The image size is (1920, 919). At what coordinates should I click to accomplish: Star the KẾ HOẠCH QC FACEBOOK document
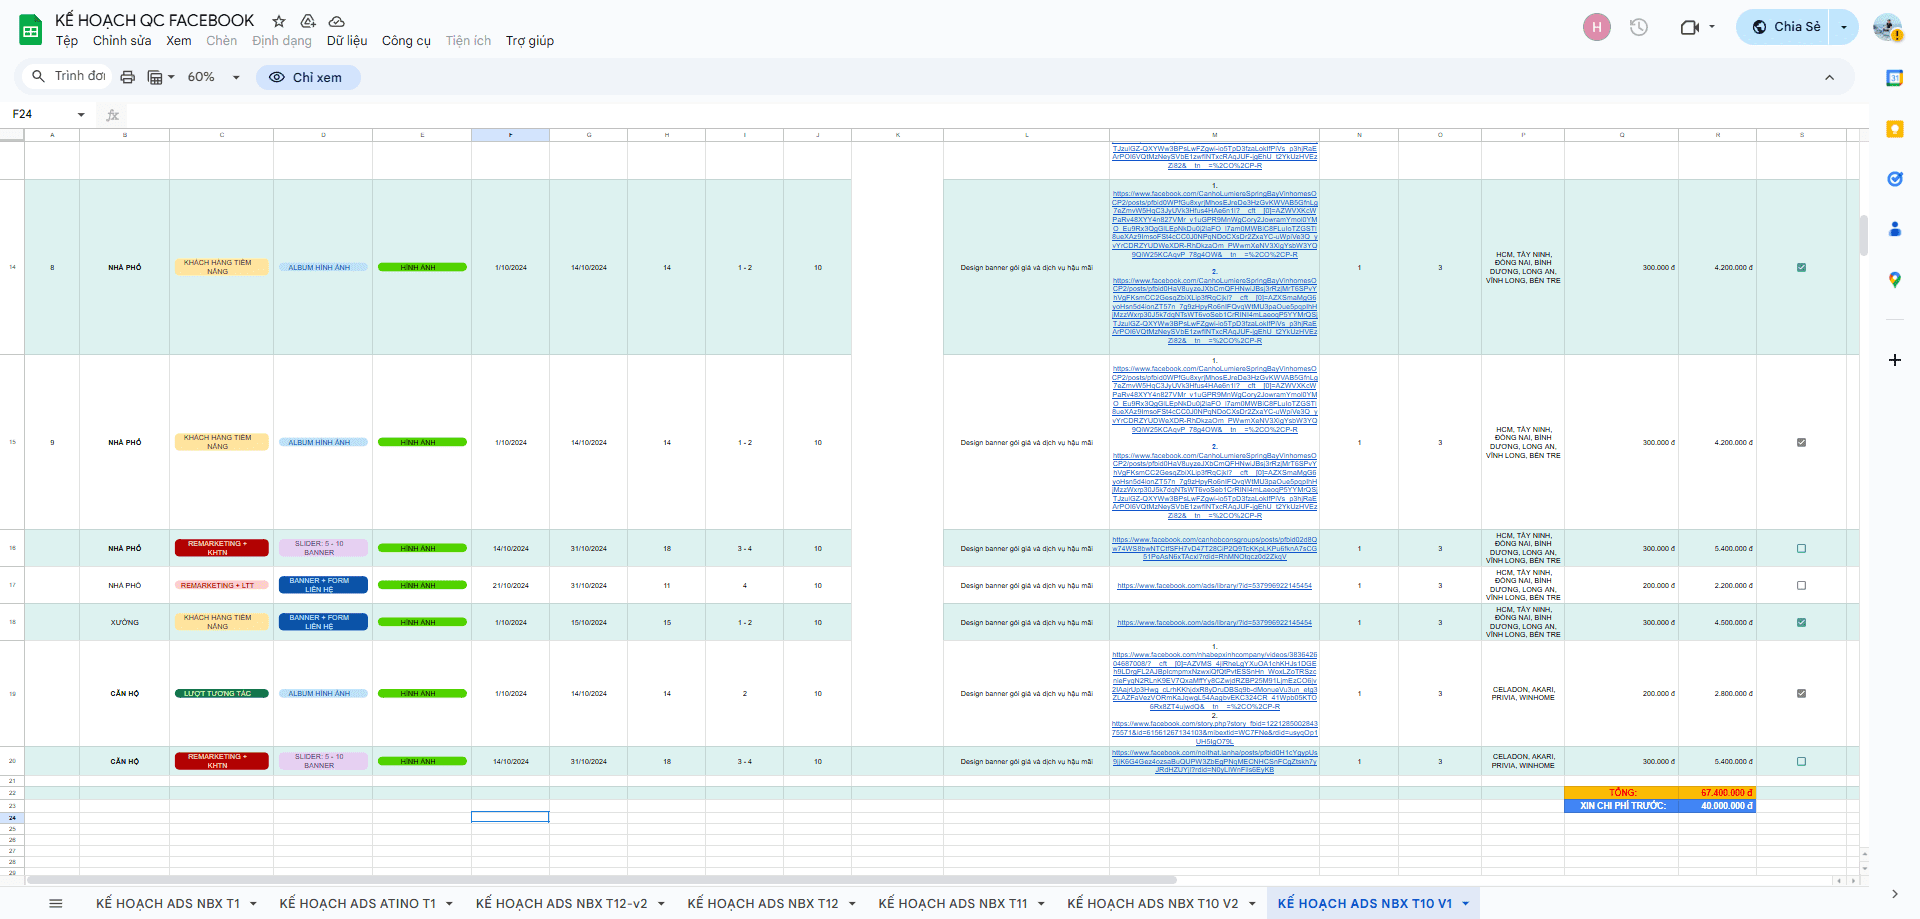pyautogui.click(x=279, y=21)
